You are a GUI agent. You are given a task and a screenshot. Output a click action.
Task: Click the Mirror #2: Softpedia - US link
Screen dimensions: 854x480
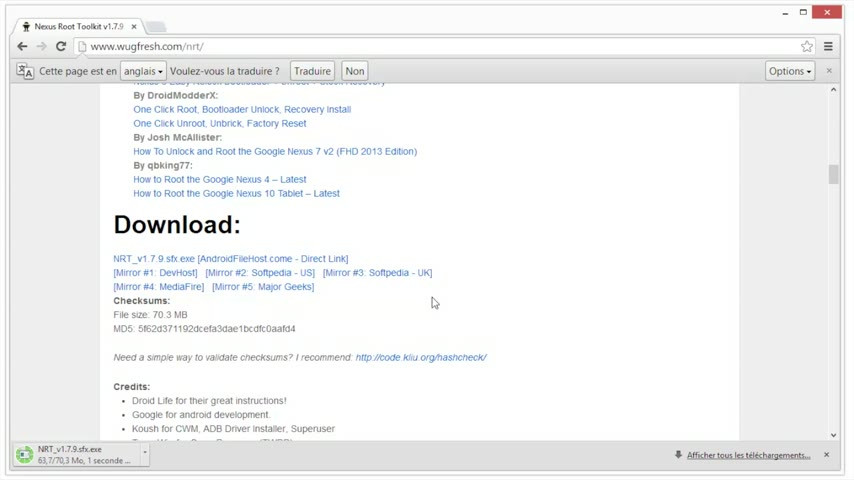pyautogui.click(x=260, y=273)
